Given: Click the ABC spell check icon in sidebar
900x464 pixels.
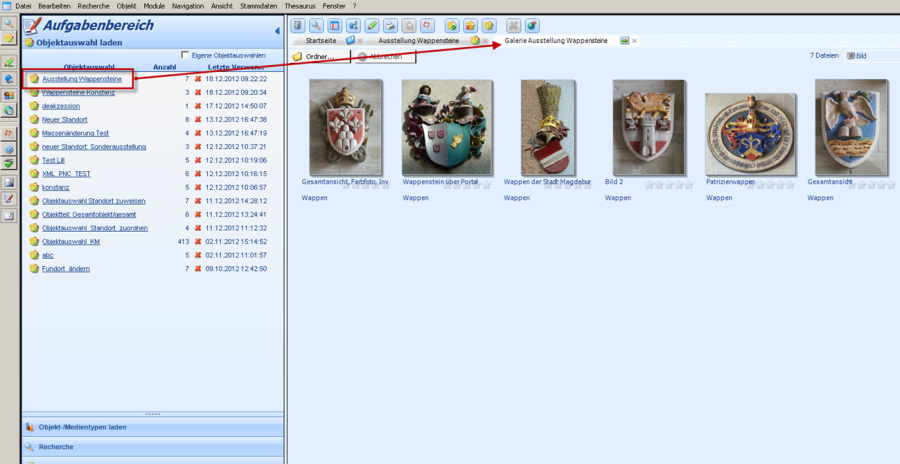Looking at the screenshot, I should point(9,164).
